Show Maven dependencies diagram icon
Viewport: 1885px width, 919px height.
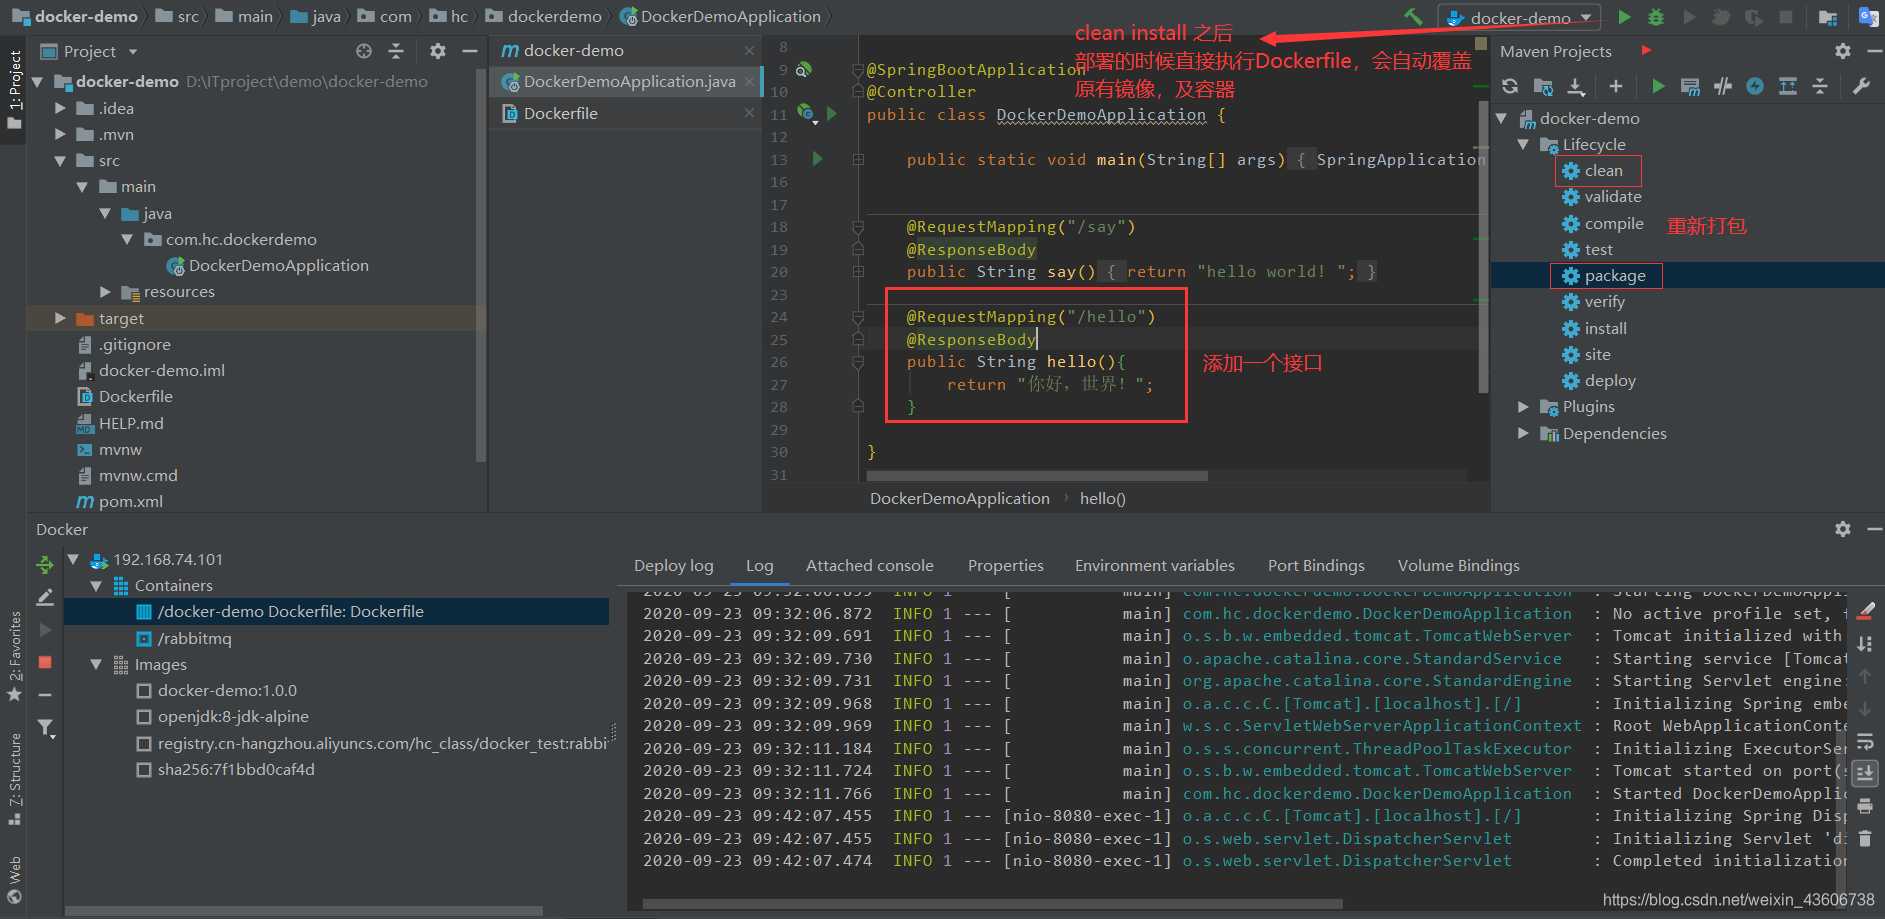pyautogui.click(x=1788, y=87)
